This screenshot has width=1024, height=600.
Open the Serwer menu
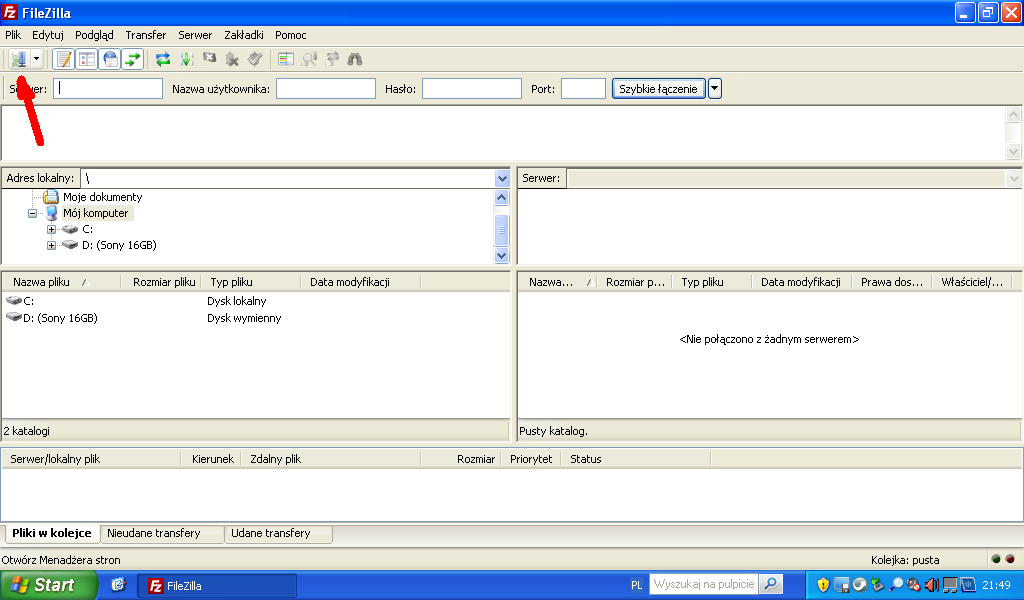click(x=195, y=35)
